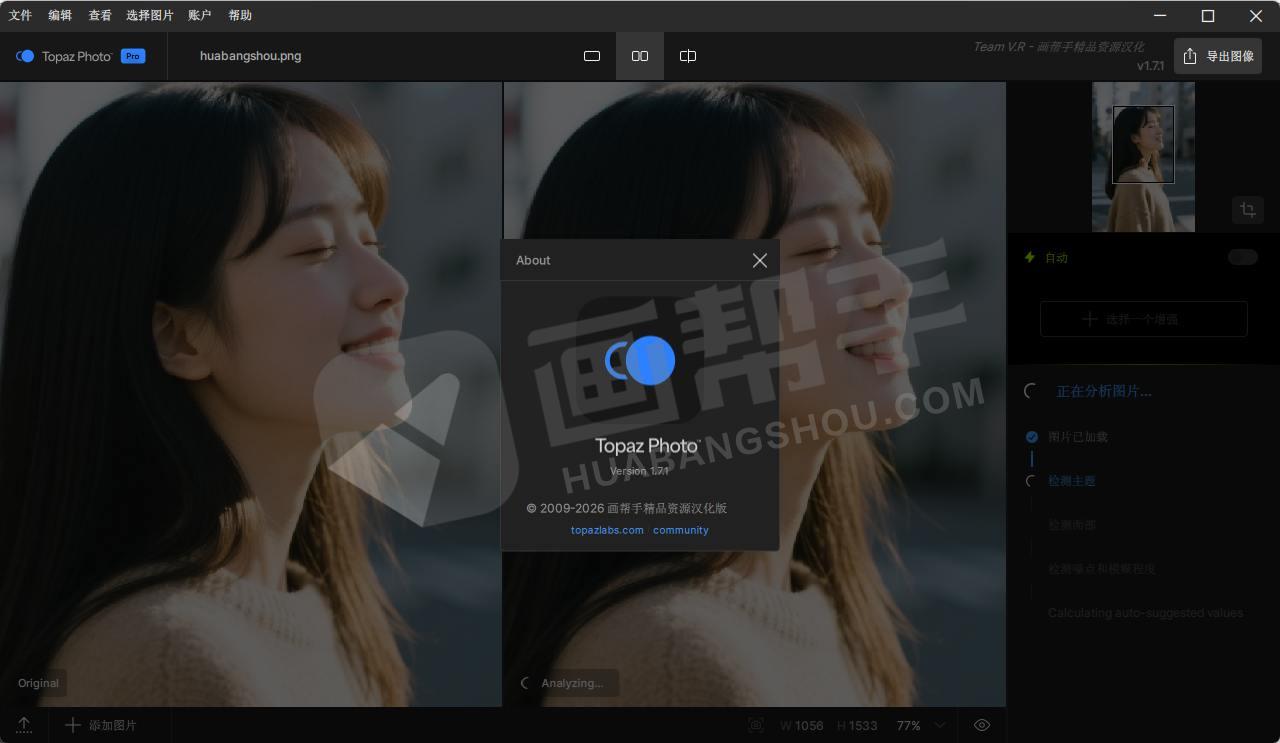
Task: Open the 账户 menu
Action: (200, 15)
